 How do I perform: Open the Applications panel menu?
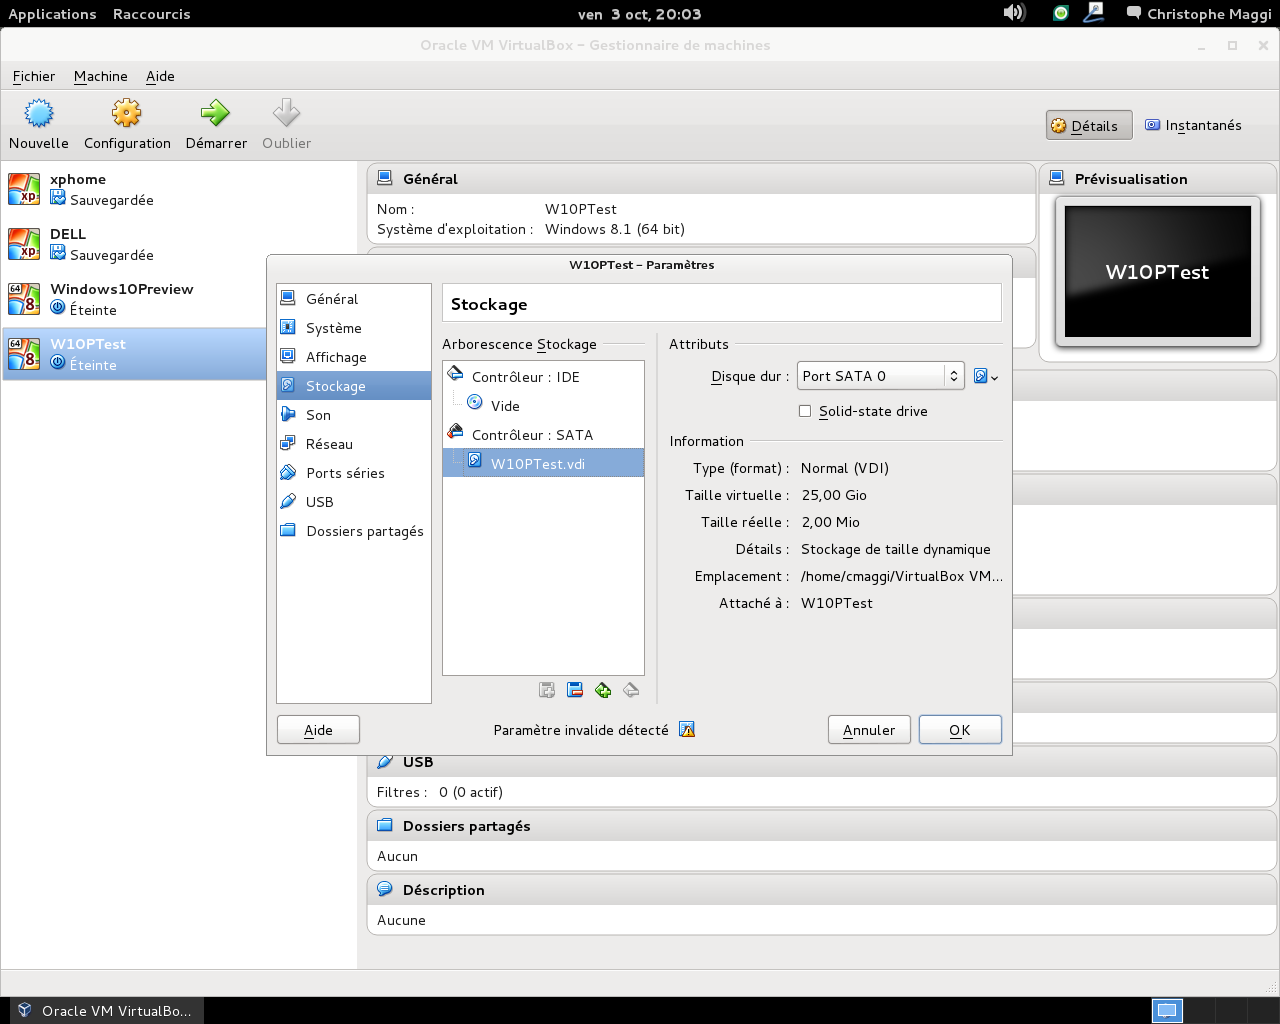[x=52, y=14]
